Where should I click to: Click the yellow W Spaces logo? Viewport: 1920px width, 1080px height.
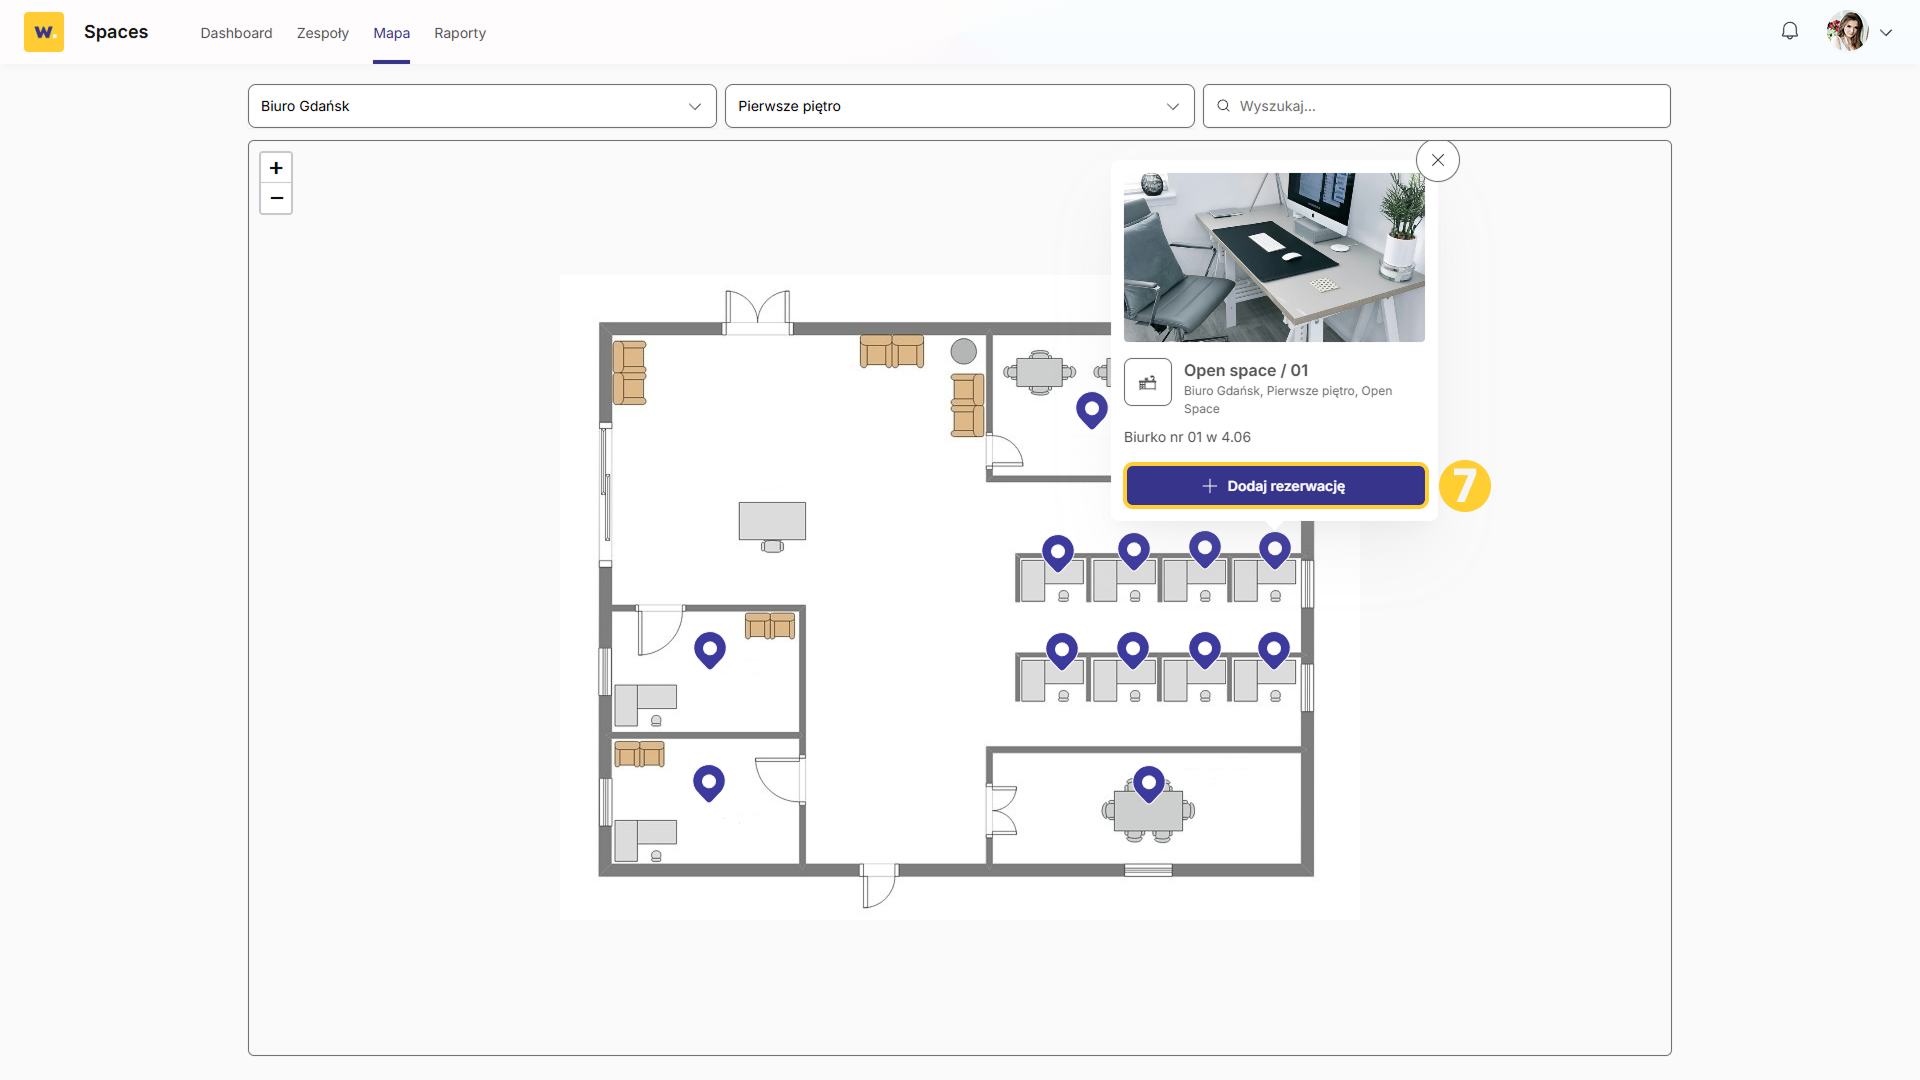(44, 32)
